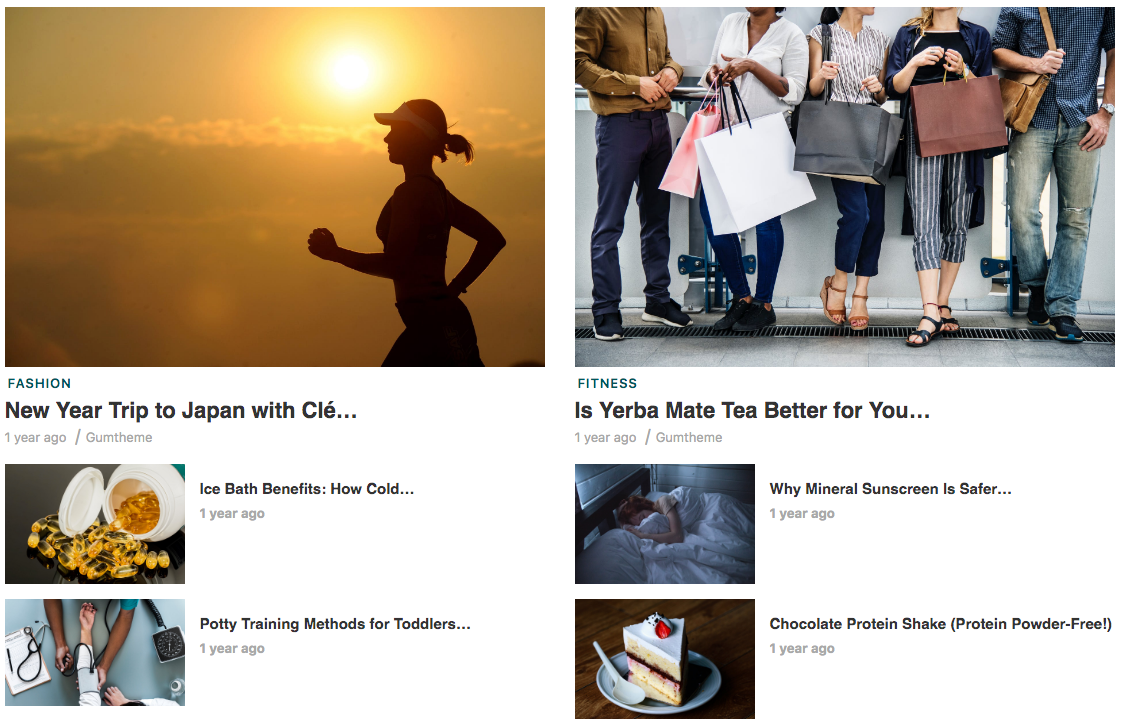Viewport: 1125px width, 726px height.
Task: Click '1 year ago' under Ice Bath Benefits
Action: click(x=232, y=513)
